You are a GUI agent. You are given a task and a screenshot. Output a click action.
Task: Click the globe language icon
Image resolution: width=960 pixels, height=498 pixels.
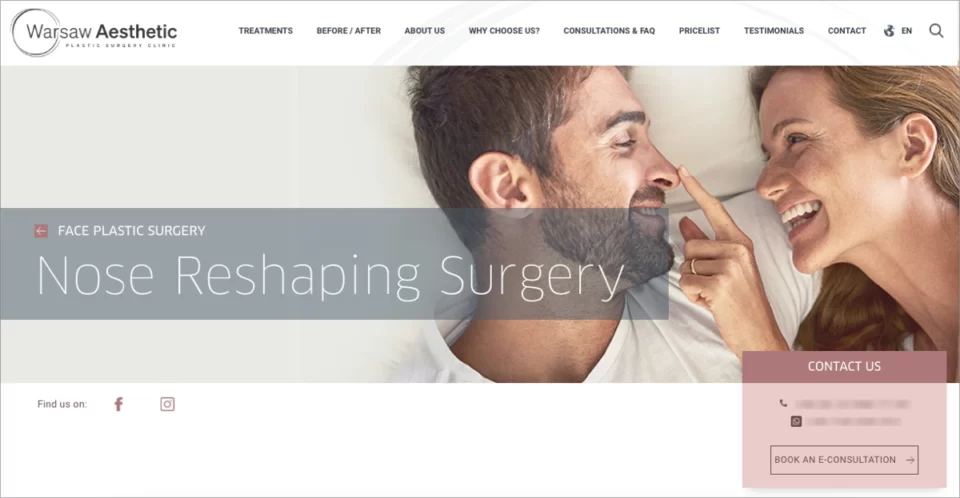click(889, 31)
